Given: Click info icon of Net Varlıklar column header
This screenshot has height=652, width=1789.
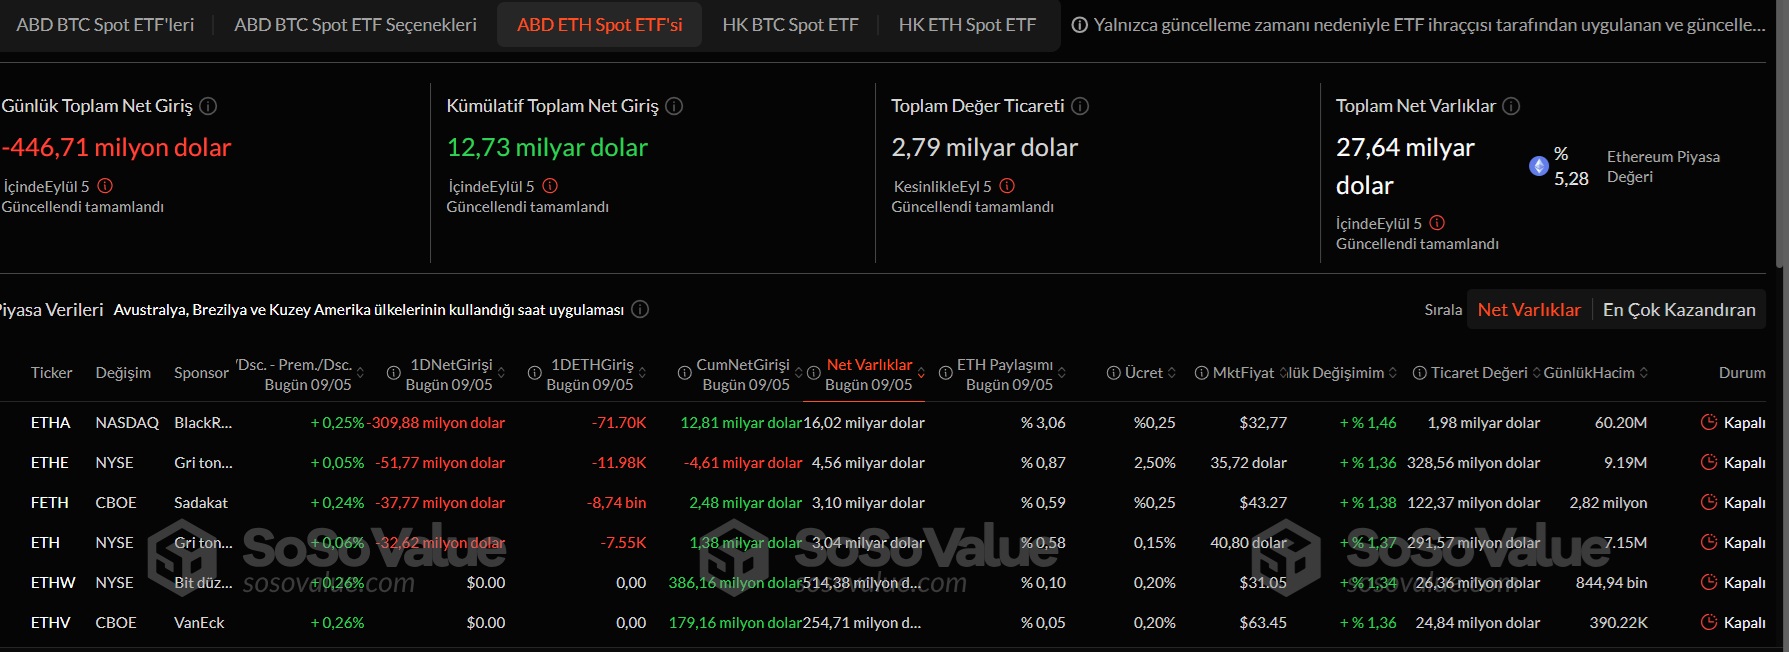Looking at the screenshot, I should 814,373.
